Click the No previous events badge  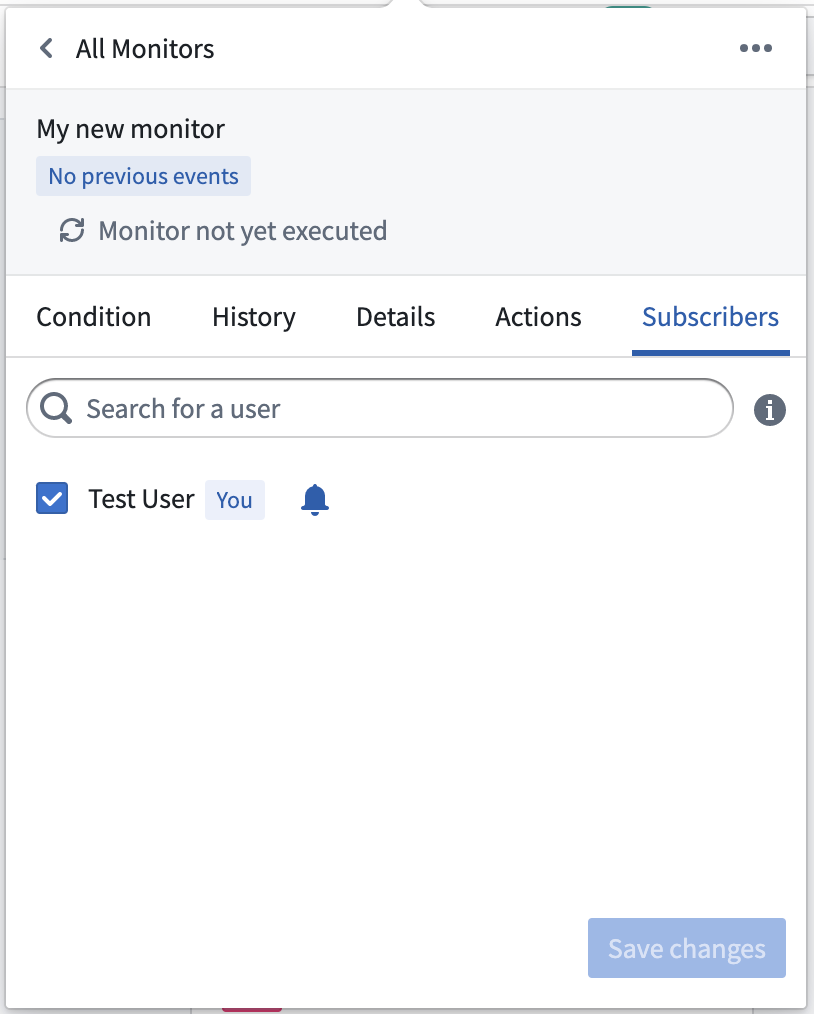coord(144,176)
